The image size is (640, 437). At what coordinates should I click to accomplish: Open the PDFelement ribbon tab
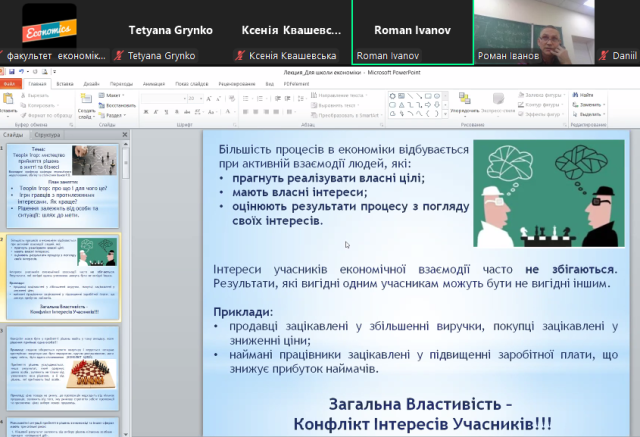pos(296,84)
